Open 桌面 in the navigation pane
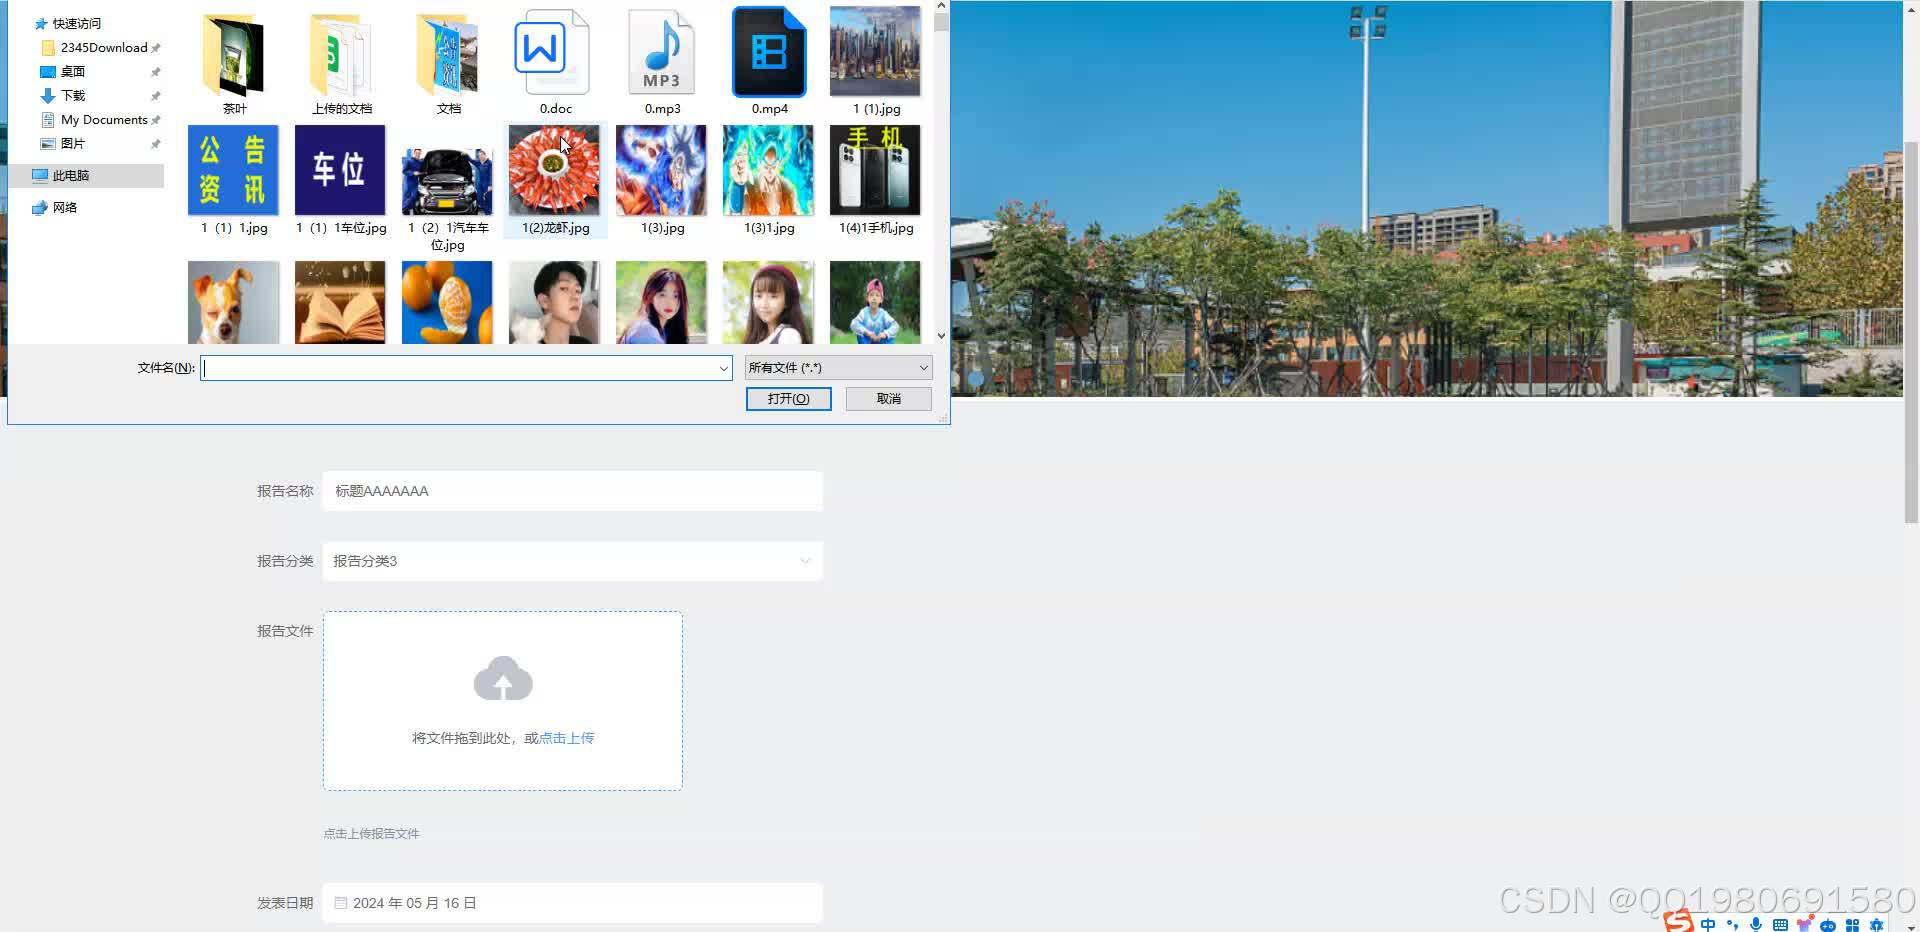 tap(72, 71)
